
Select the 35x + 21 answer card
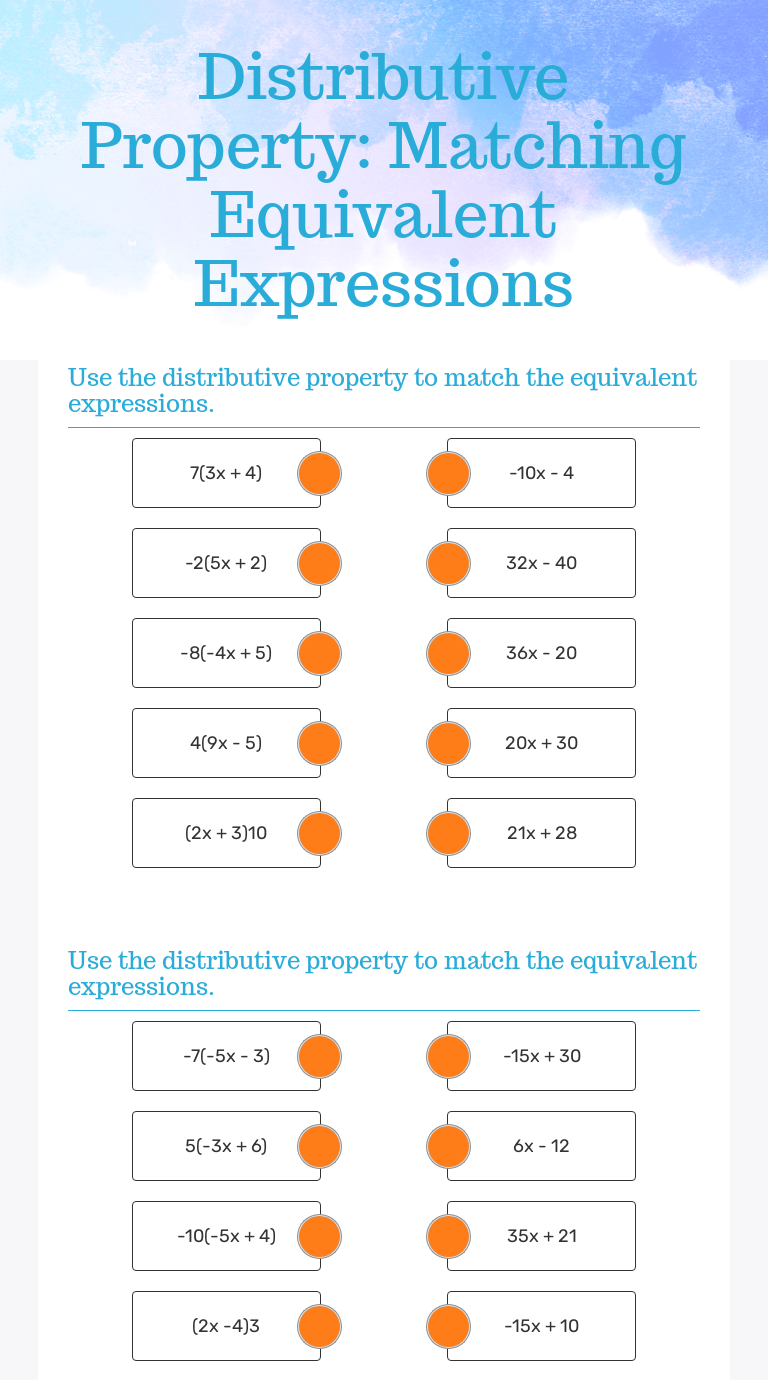coord(541,1236)
